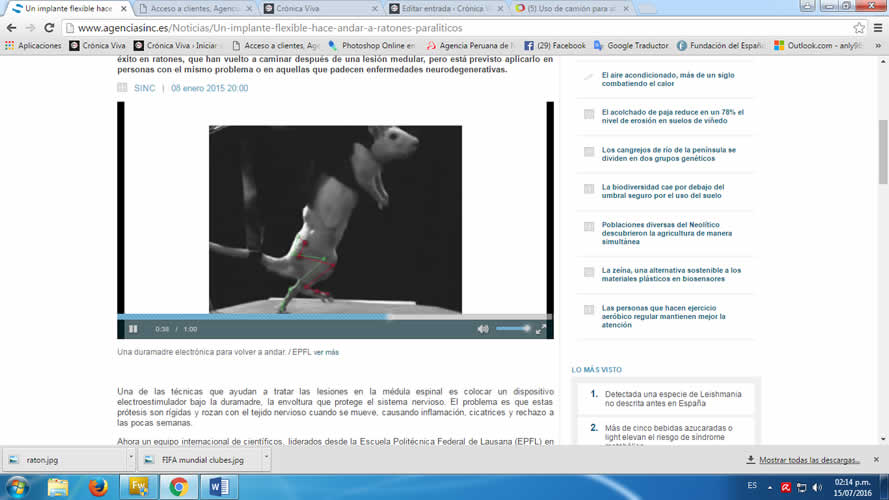Select the Un implante flexible tab
The width and height of the screenshot is (889, 500).
click(67, 9)
